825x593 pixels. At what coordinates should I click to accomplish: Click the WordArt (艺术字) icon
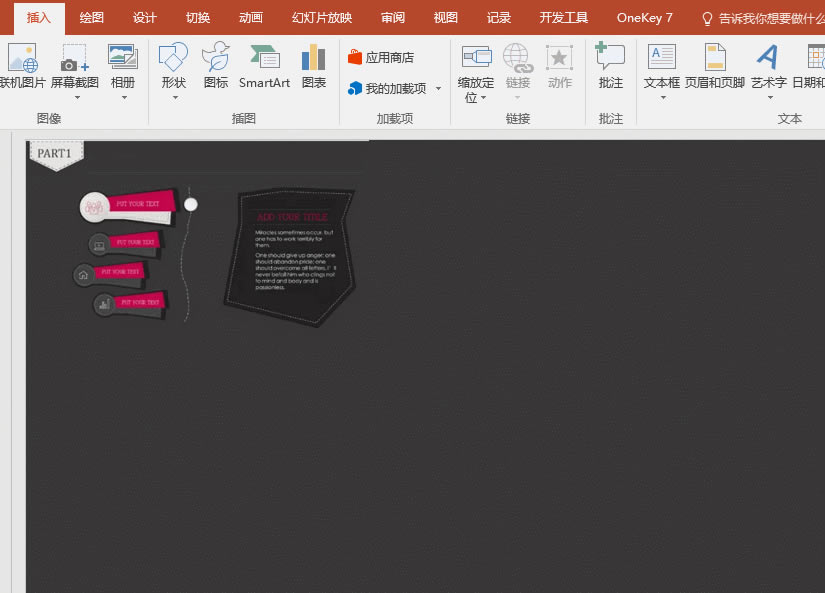(768, 57)
